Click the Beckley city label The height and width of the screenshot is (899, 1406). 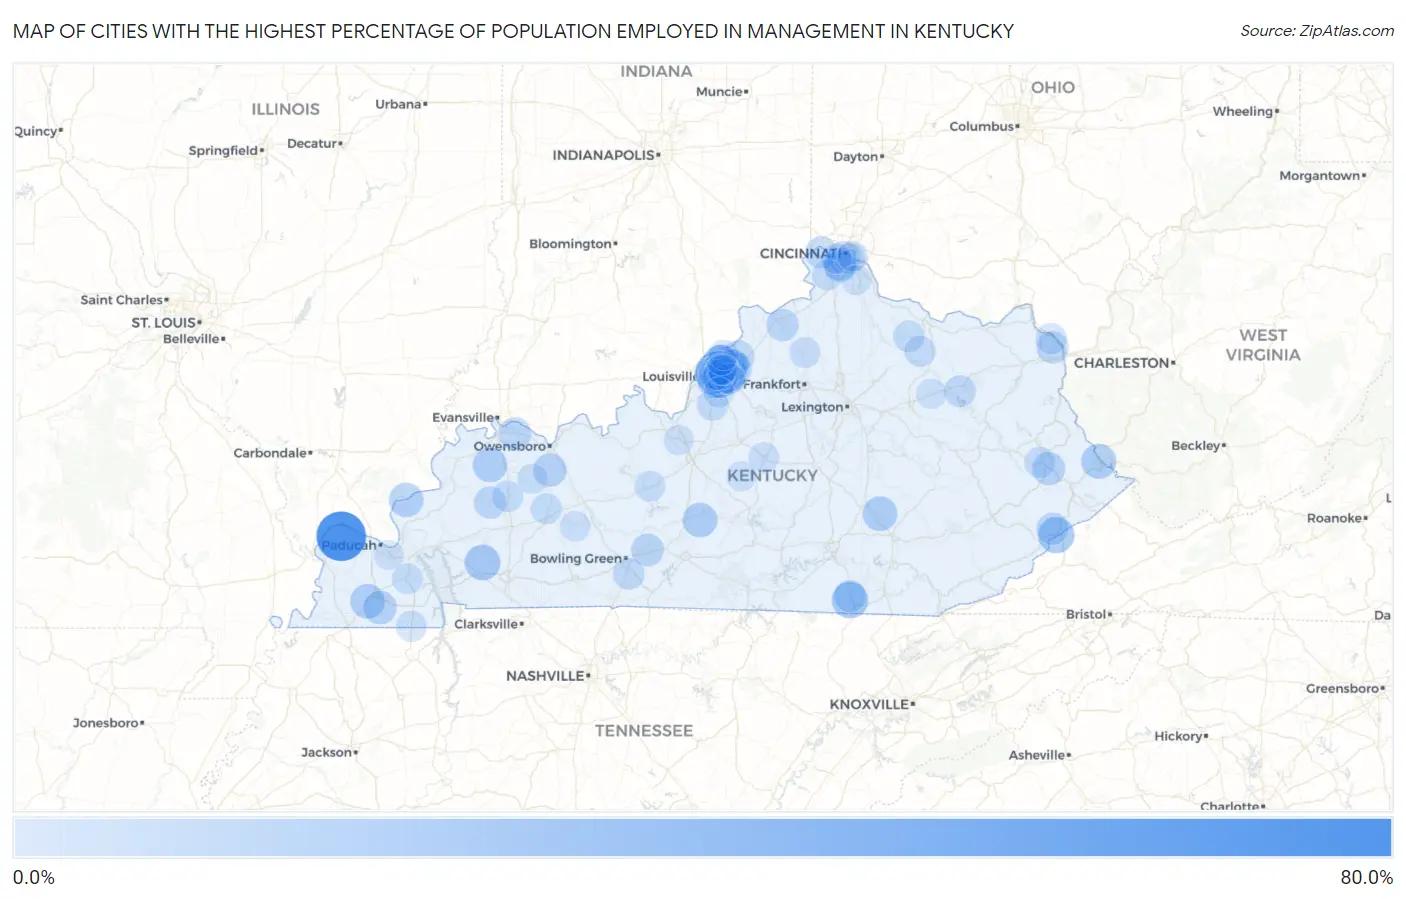coord(1196,446)
